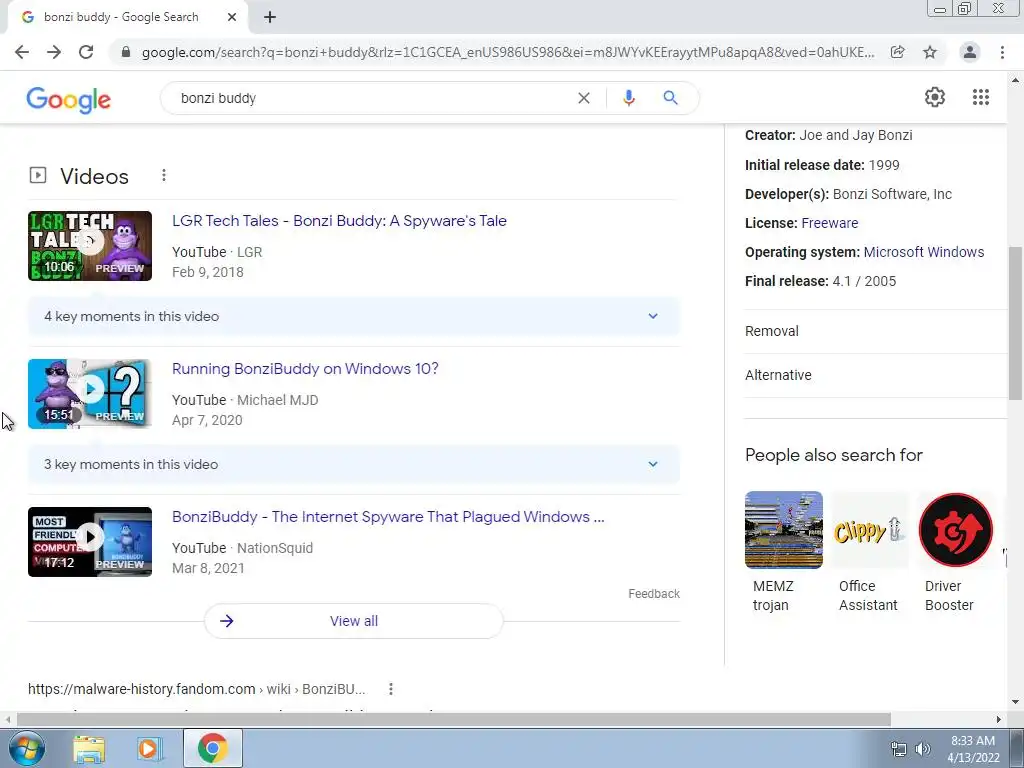1024x768 pixels.
Task: Open File Explorer from the taskbar
Action: pos(89,748)
